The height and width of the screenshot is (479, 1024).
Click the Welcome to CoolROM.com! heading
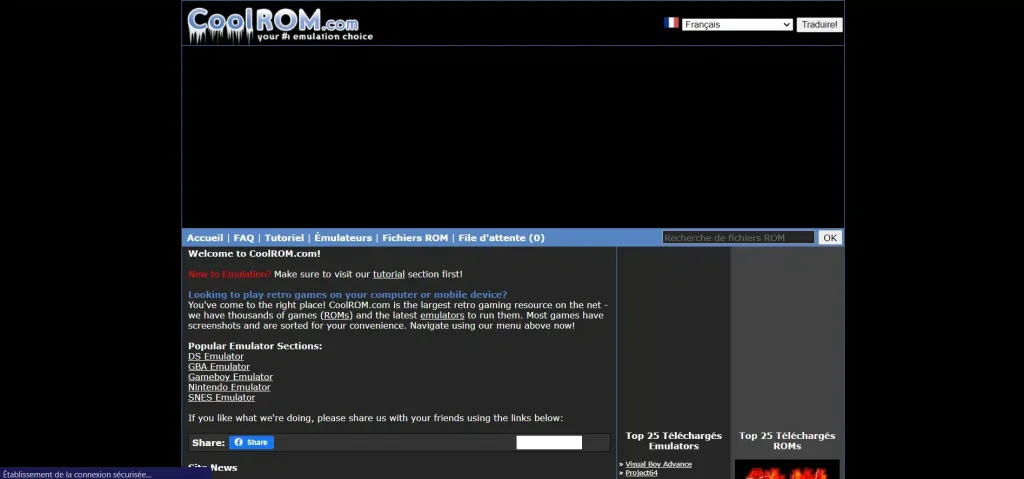254,254
